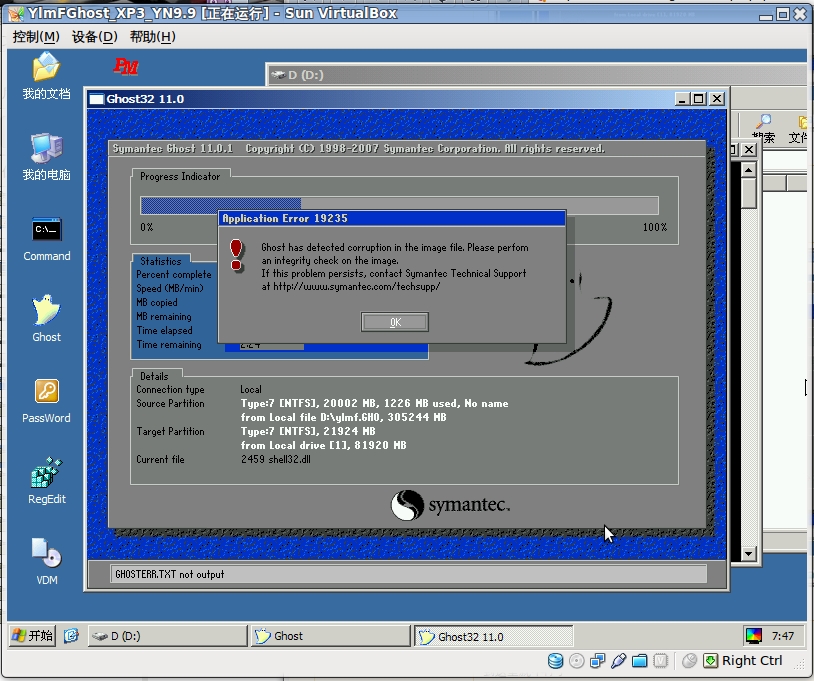The image size is (814, 681).
Task: Click the Ghost32 11.0 title bar icon
Action: click(x=97, y=99)
